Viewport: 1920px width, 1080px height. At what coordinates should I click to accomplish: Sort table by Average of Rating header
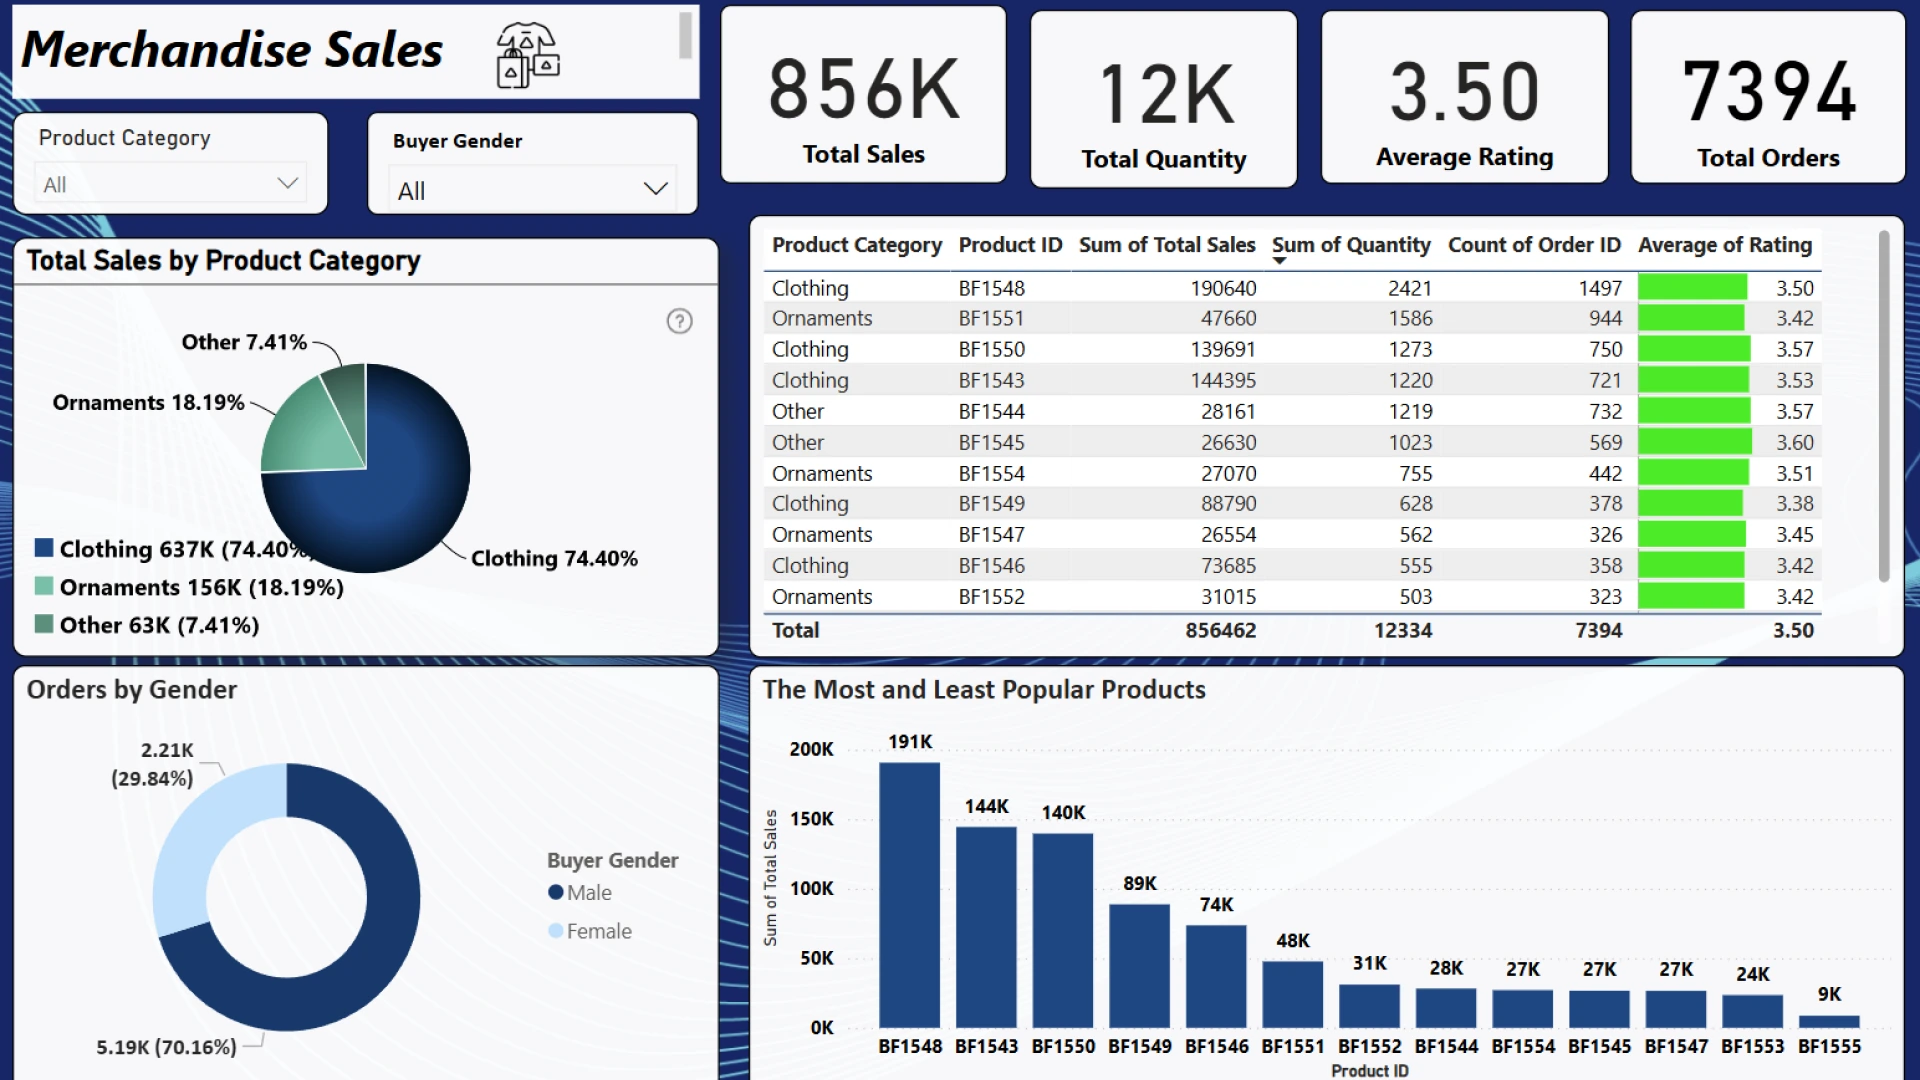[1725, 245]
